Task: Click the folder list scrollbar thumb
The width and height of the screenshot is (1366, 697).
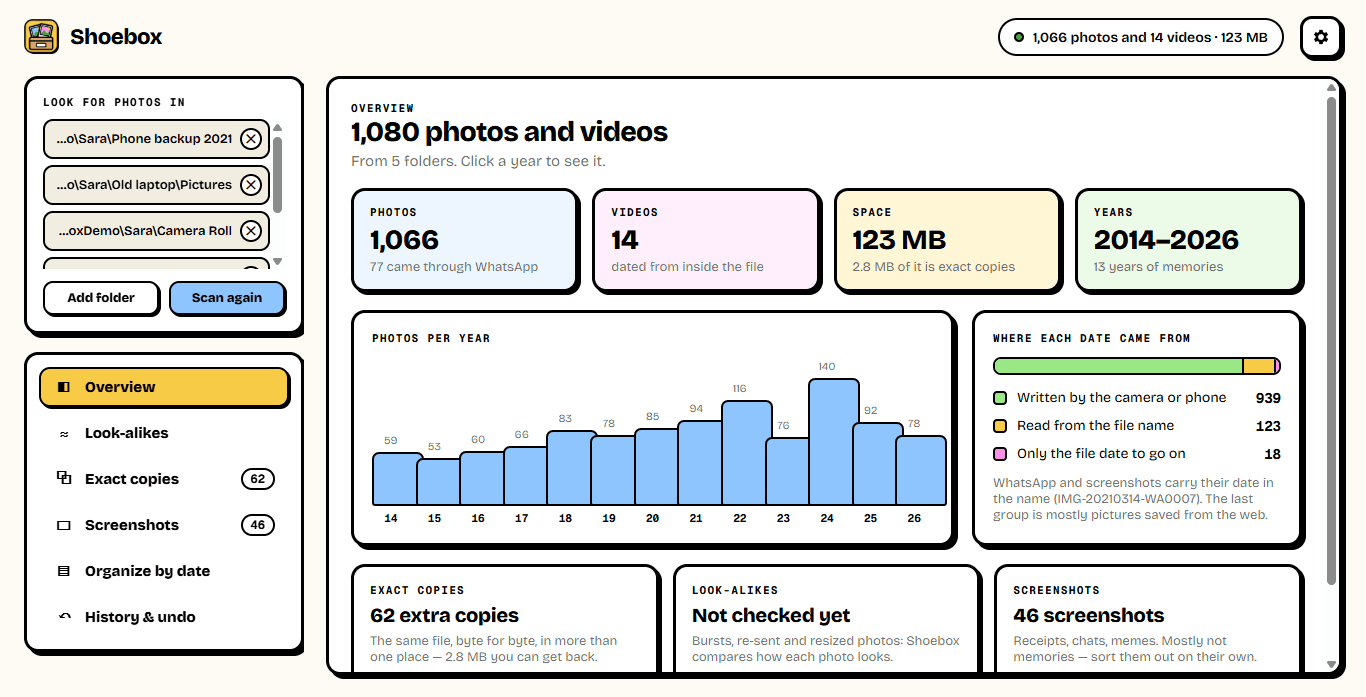Action: pos(277,174)
